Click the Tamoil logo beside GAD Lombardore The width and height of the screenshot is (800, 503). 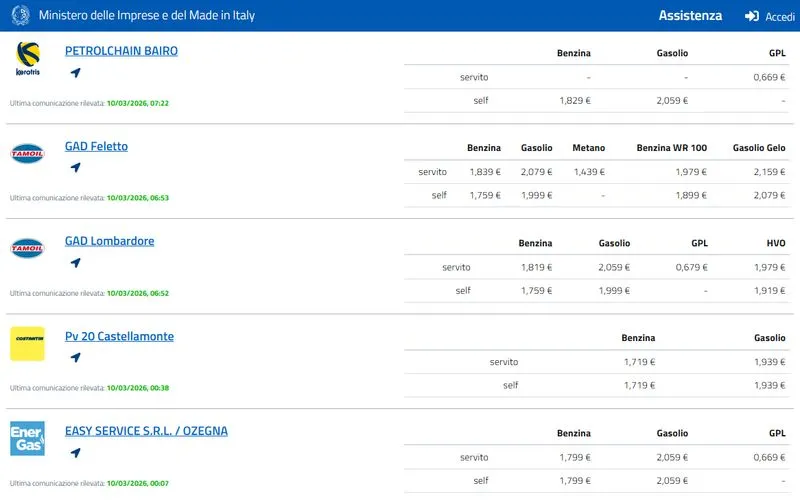(27, 248)
